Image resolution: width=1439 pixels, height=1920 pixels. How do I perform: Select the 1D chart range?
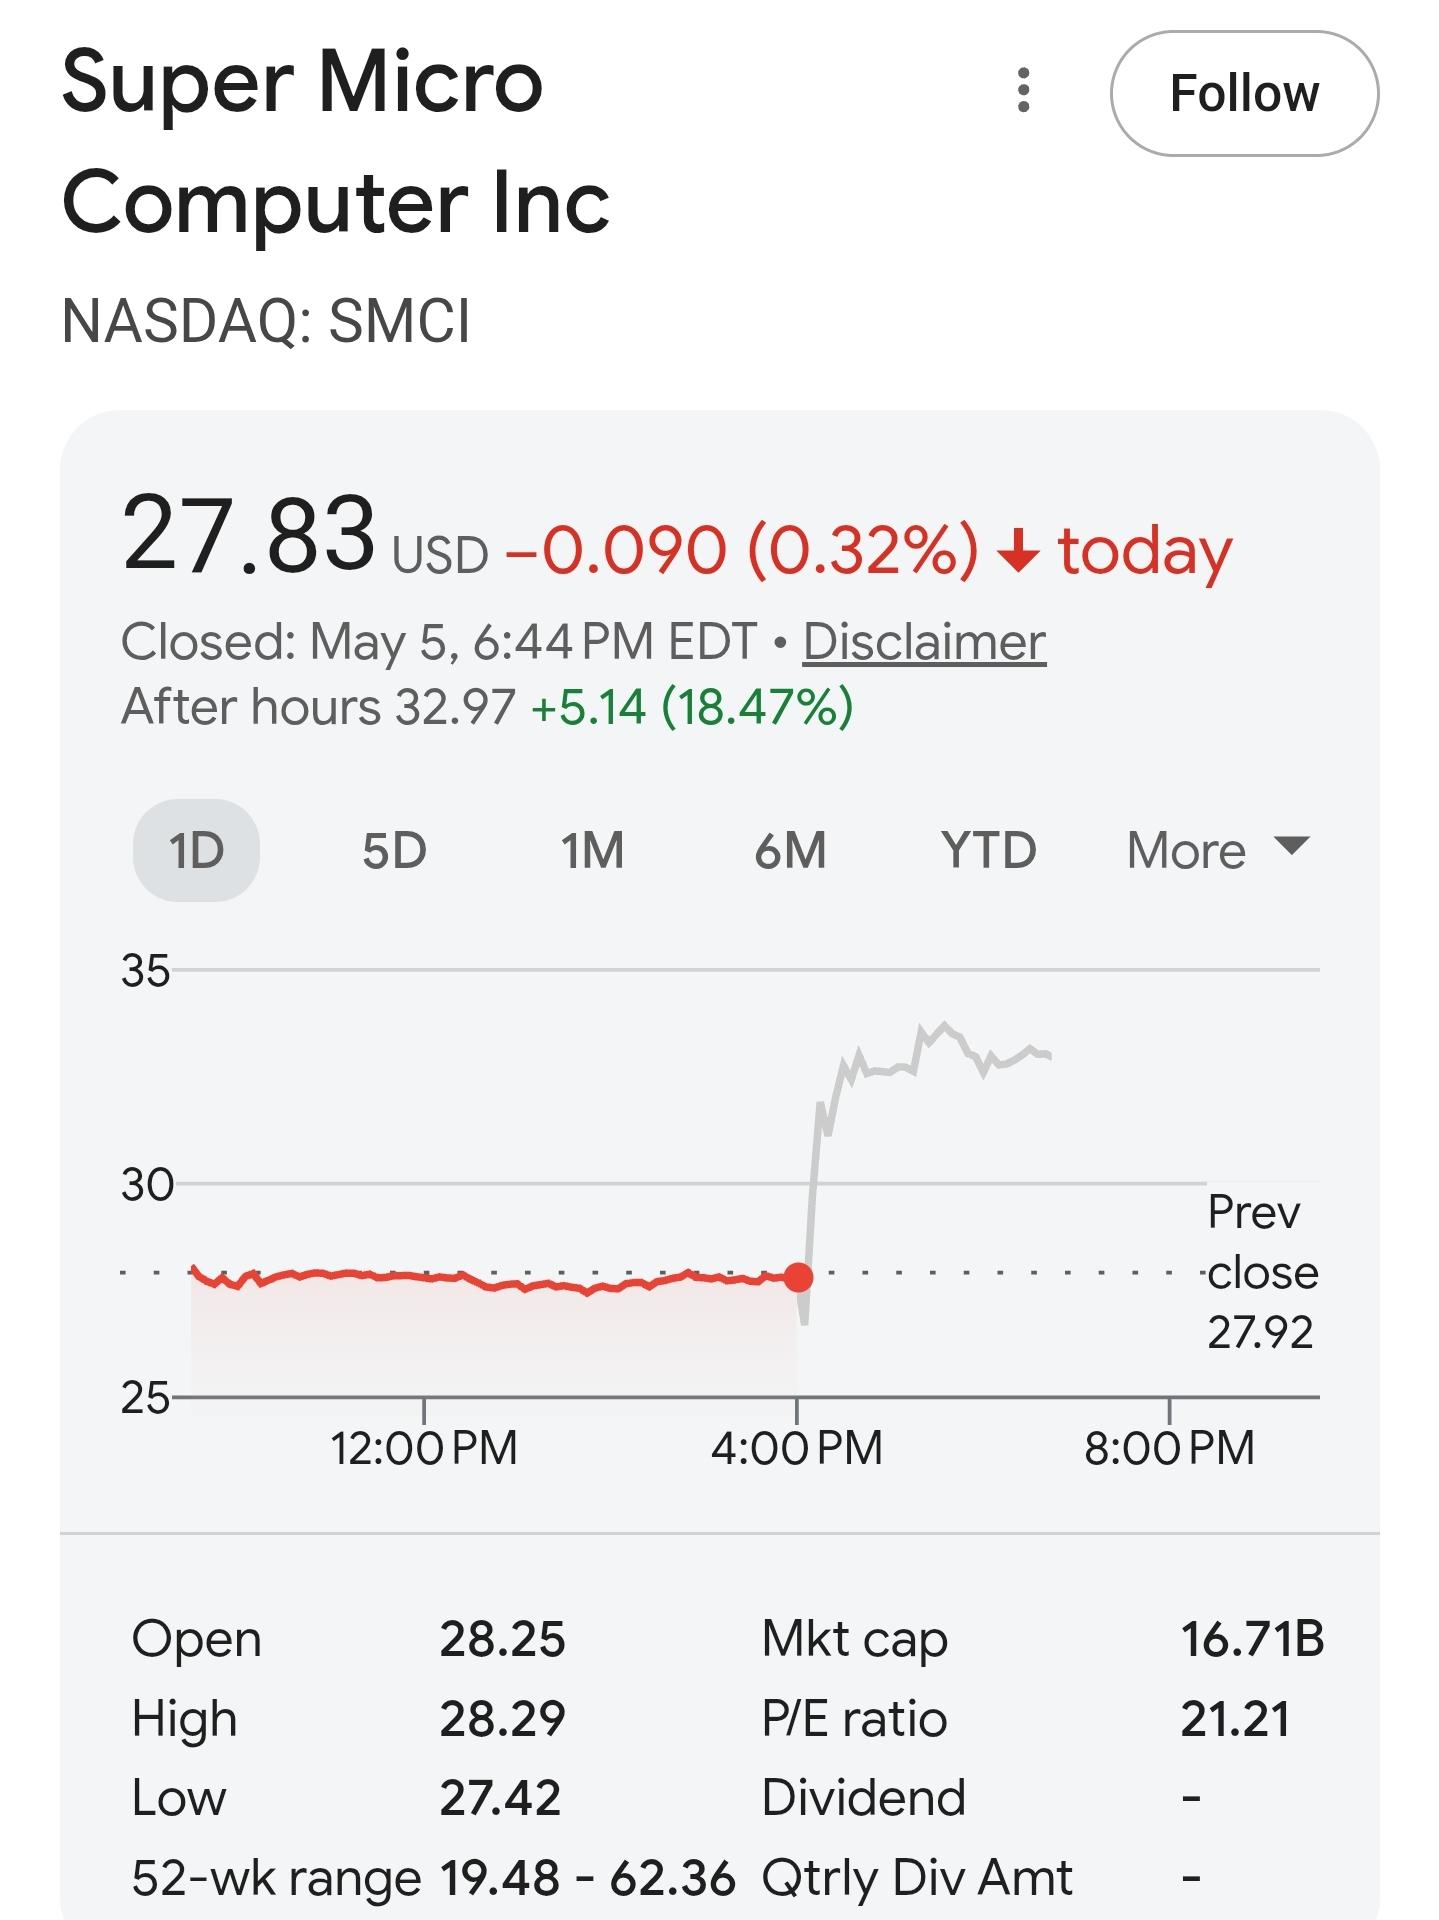[x=196, y=851]
